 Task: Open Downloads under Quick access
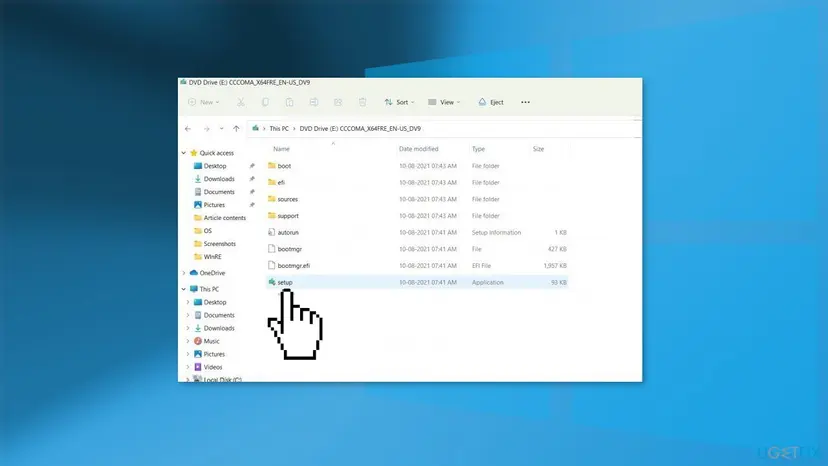[x=219, y=179]
